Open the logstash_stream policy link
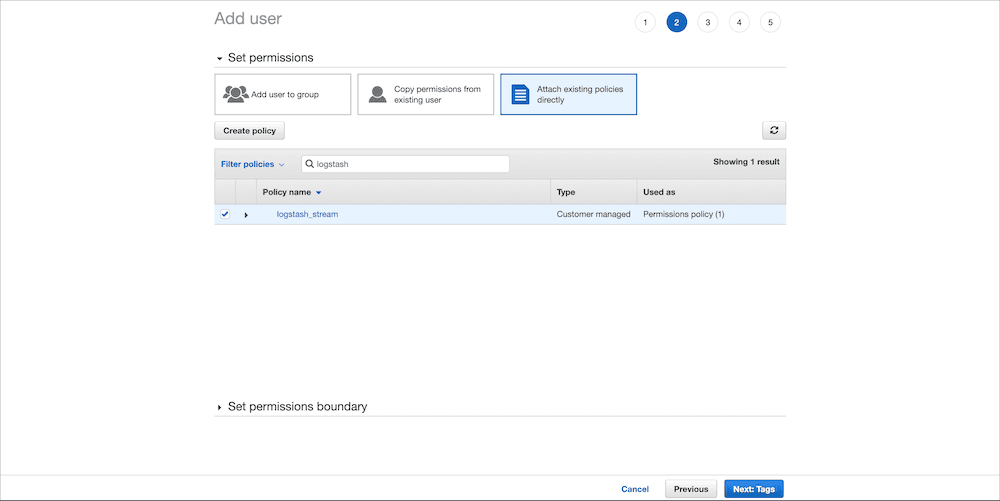This screenshot has height=501, width=1000. pyautogui.click(x=307, y=214)
